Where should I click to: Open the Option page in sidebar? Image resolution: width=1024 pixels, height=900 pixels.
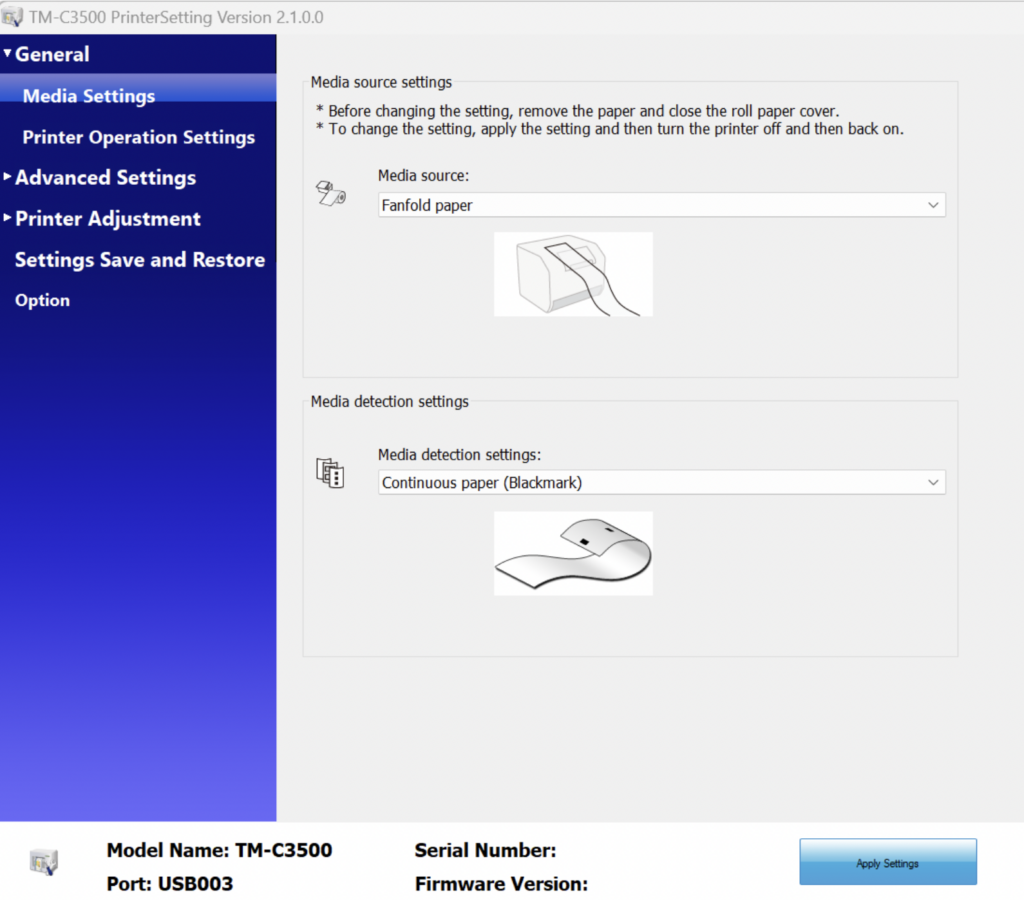pos(42,300)
